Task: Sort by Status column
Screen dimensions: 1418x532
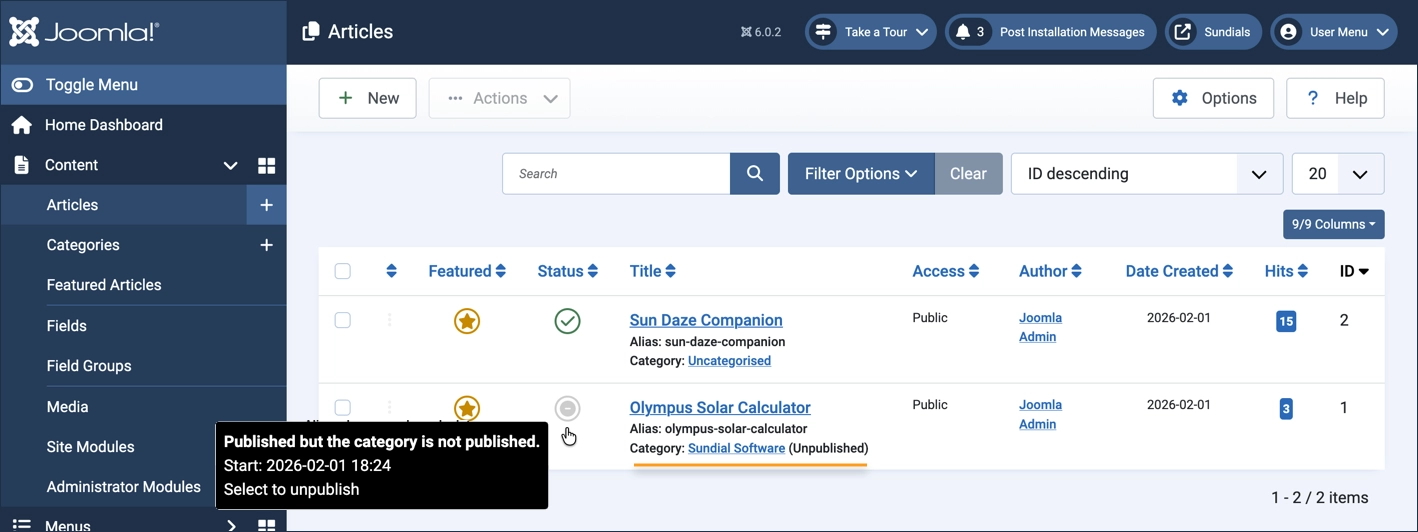Action: (x=567, y=271)
